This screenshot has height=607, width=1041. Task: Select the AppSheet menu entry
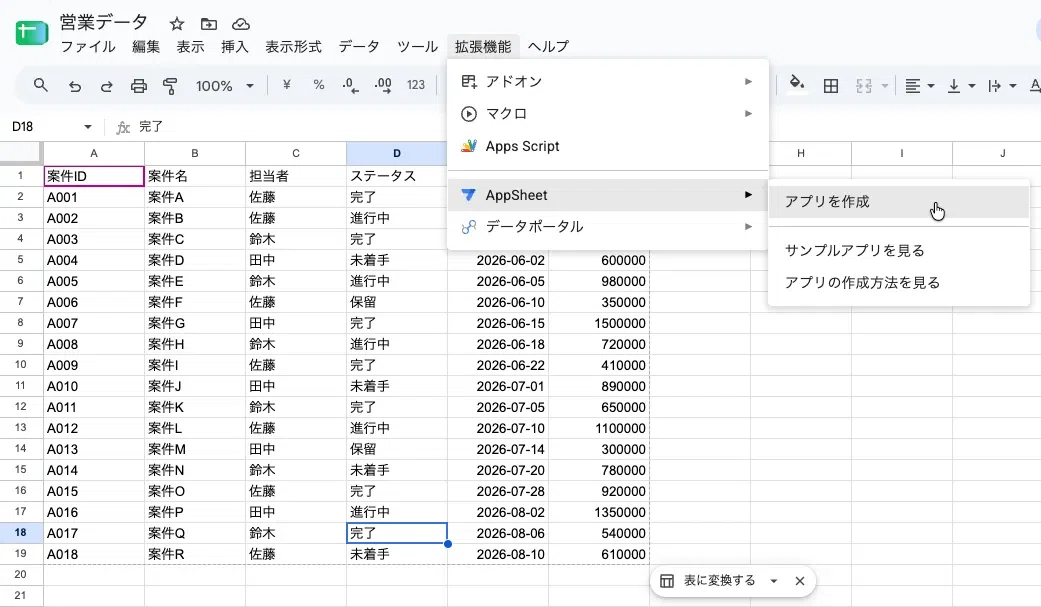click(x=608, y=195)
